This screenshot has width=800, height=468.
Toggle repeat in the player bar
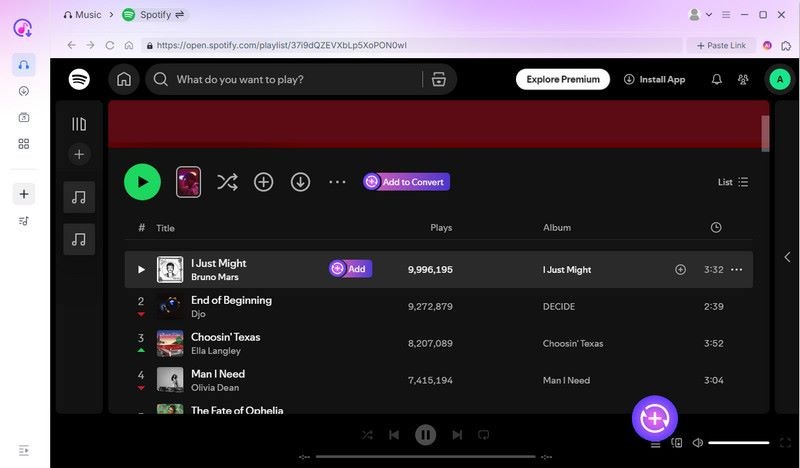tap(484, 435)
